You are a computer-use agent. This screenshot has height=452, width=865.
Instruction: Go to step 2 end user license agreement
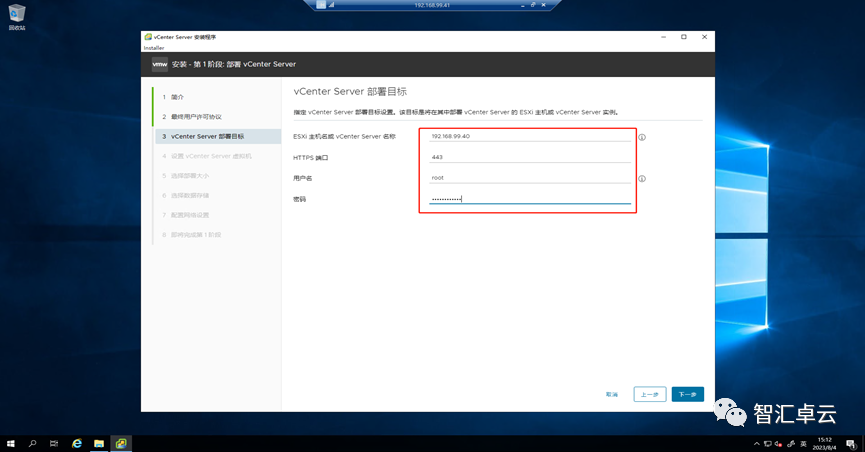(x=218, y=117)
